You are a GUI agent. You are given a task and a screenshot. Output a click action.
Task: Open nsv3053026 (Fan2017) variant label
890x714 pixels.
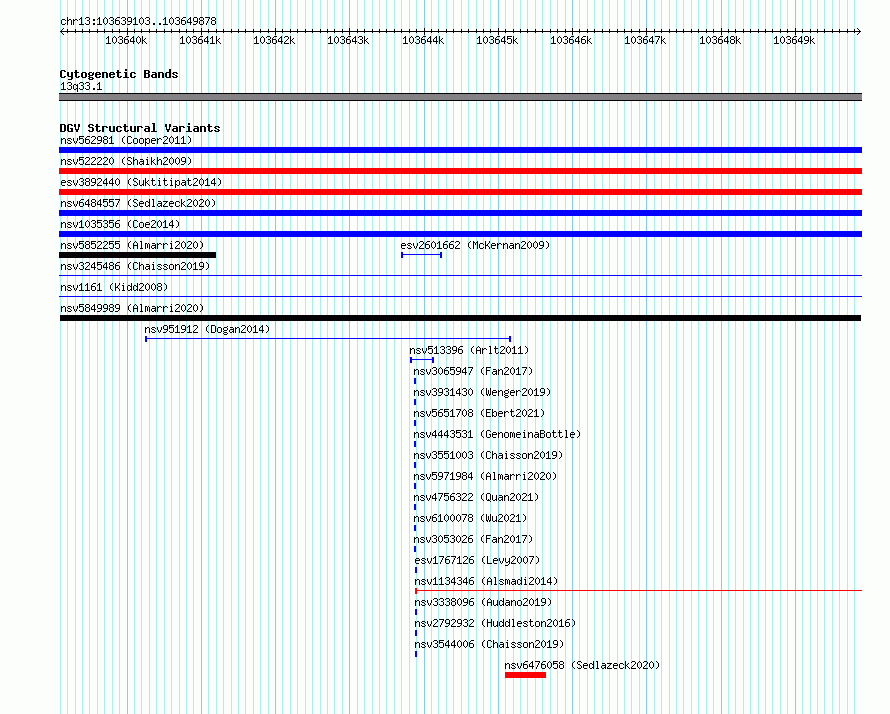click(x=473, y=539)
